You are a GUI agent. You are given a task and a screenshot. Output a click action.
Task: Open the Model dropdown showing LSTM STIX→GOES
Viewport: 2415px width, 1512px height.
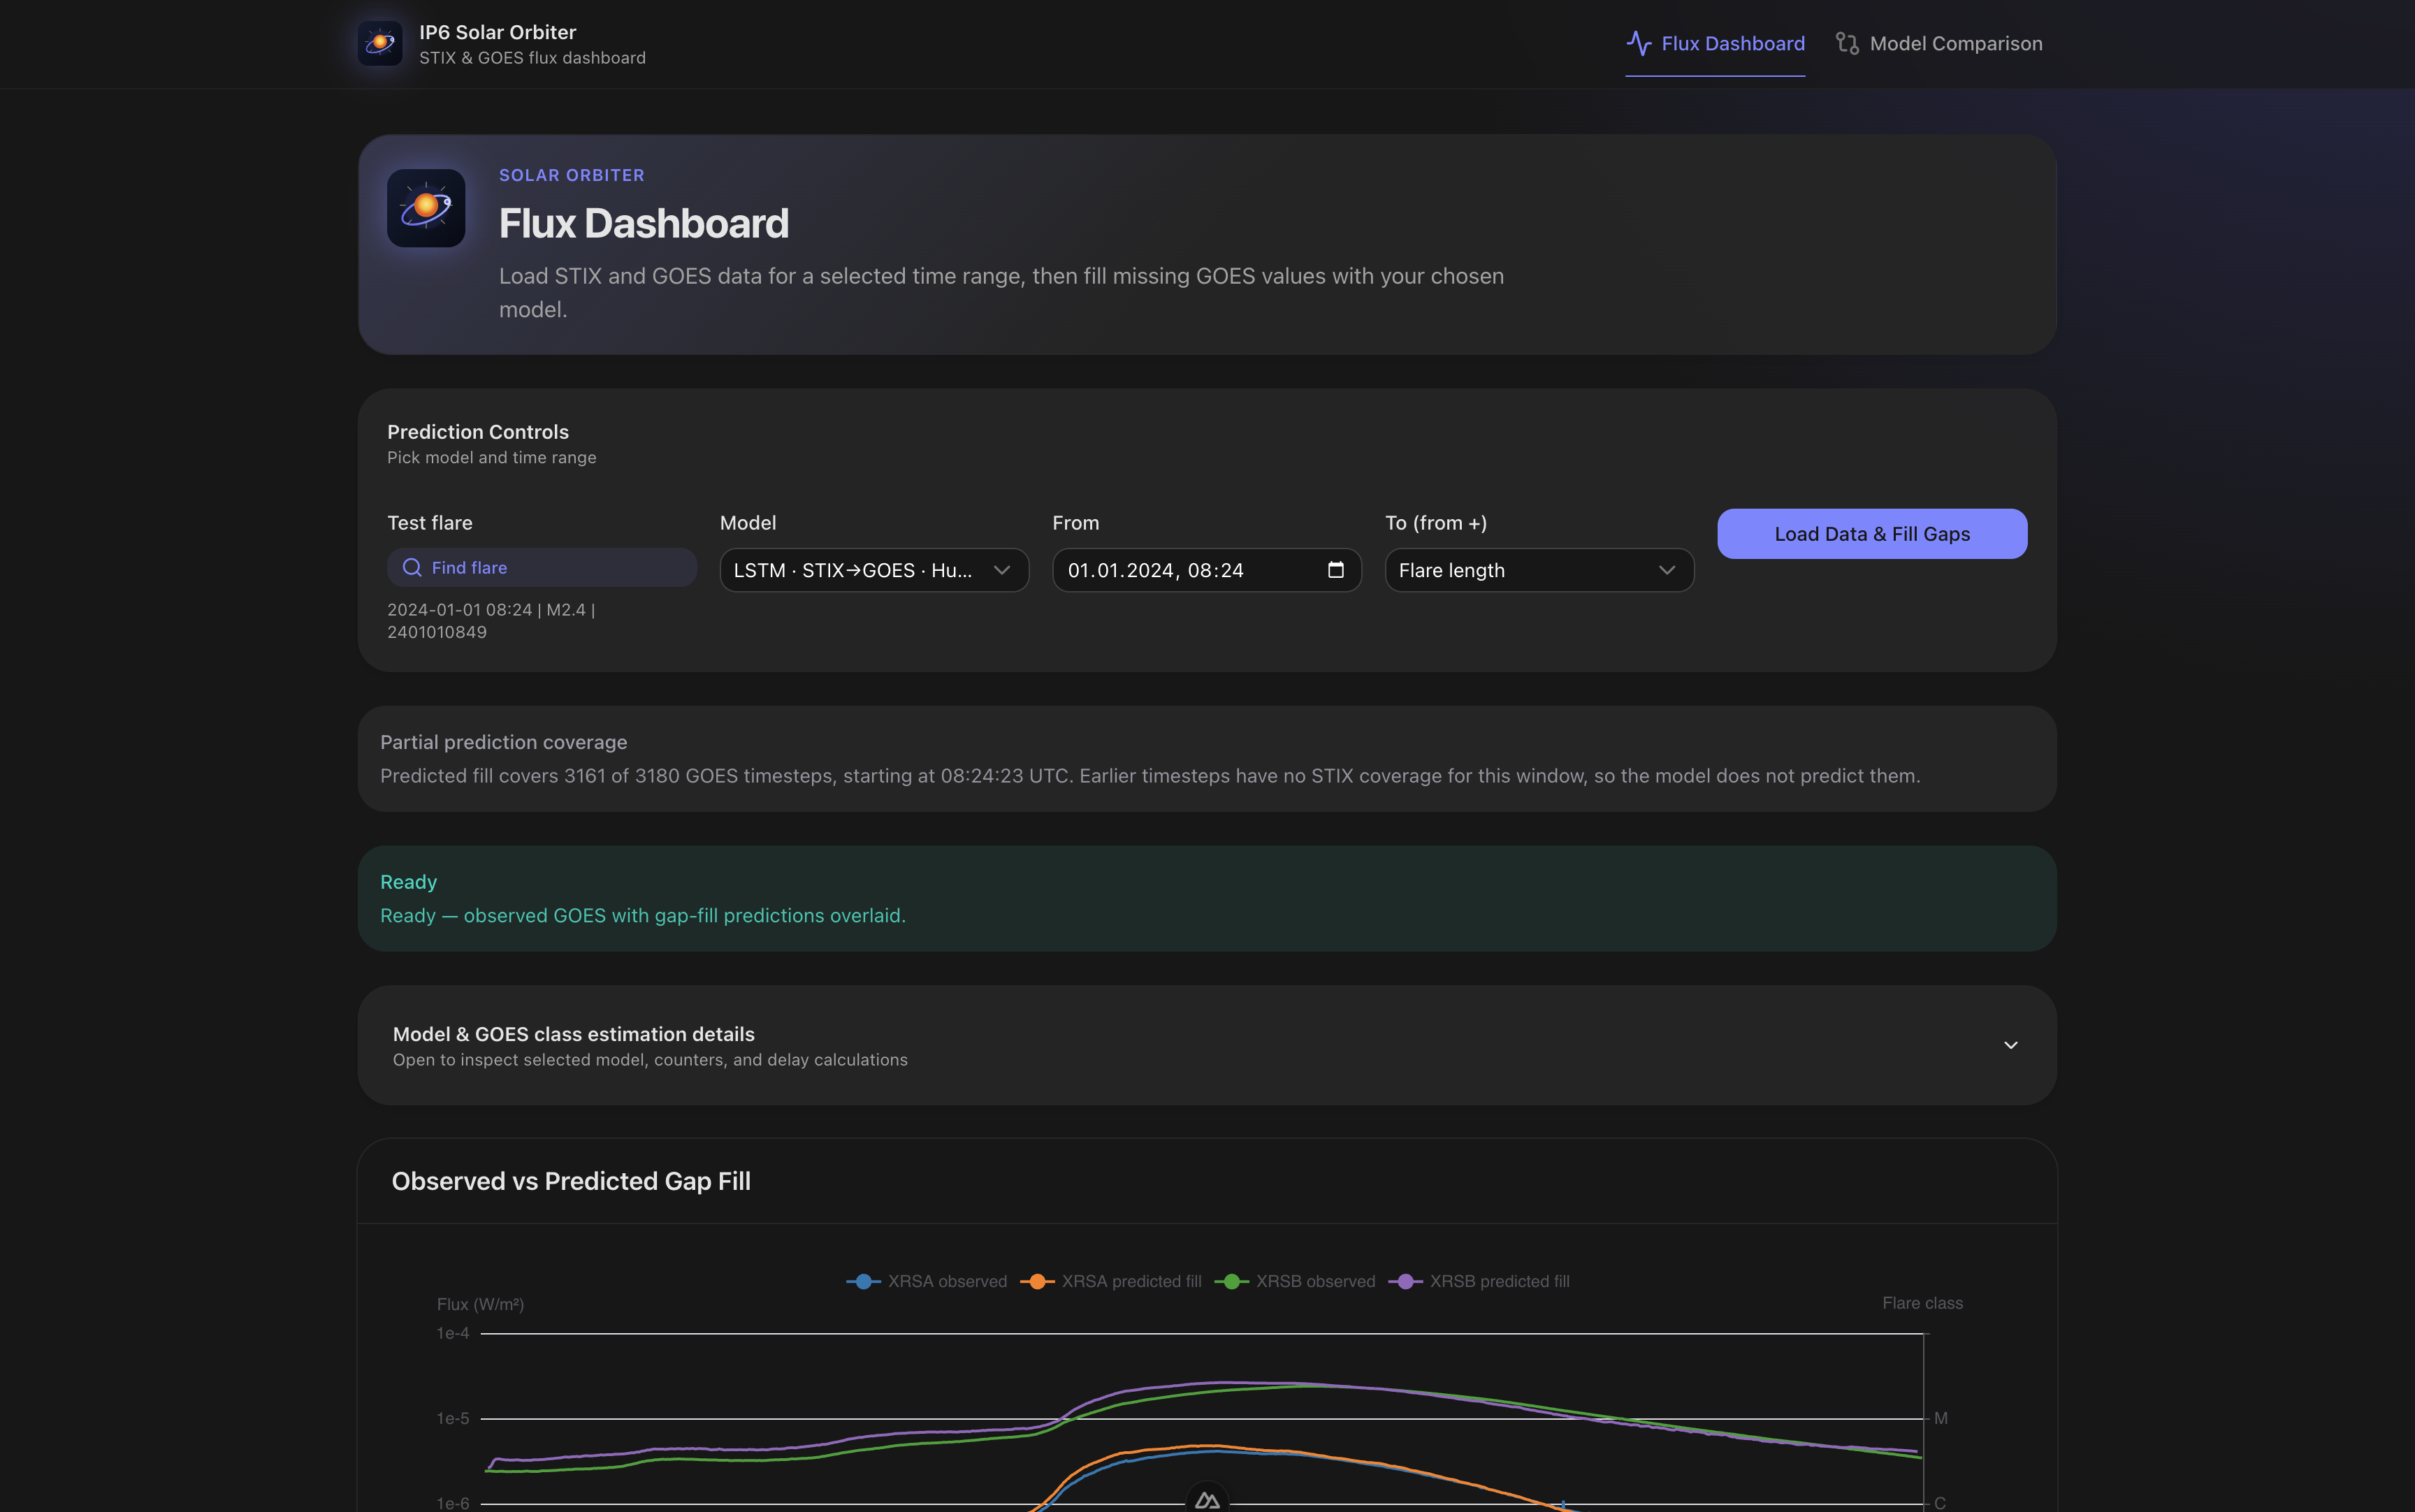pyautogui.click(x=874, y=570)
